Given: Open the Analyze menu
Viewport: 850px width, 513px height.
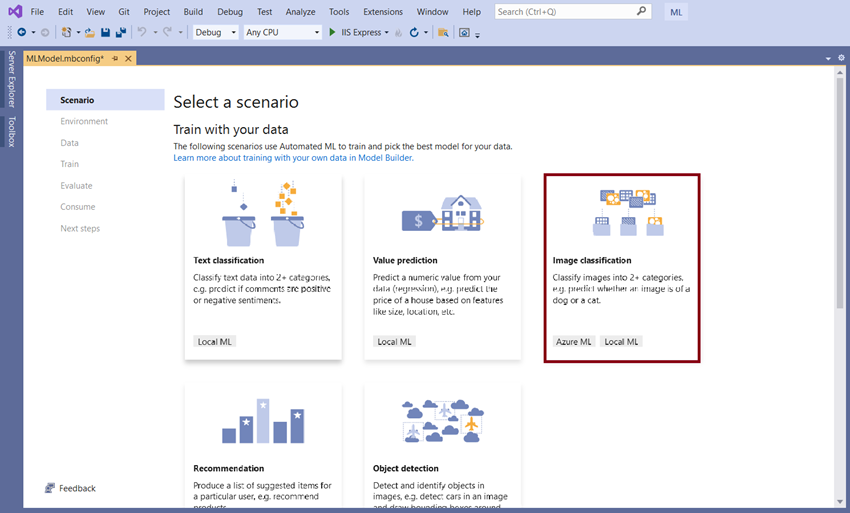Looking at the screenshot, I should pyautogui.click(x=300, y=11).
